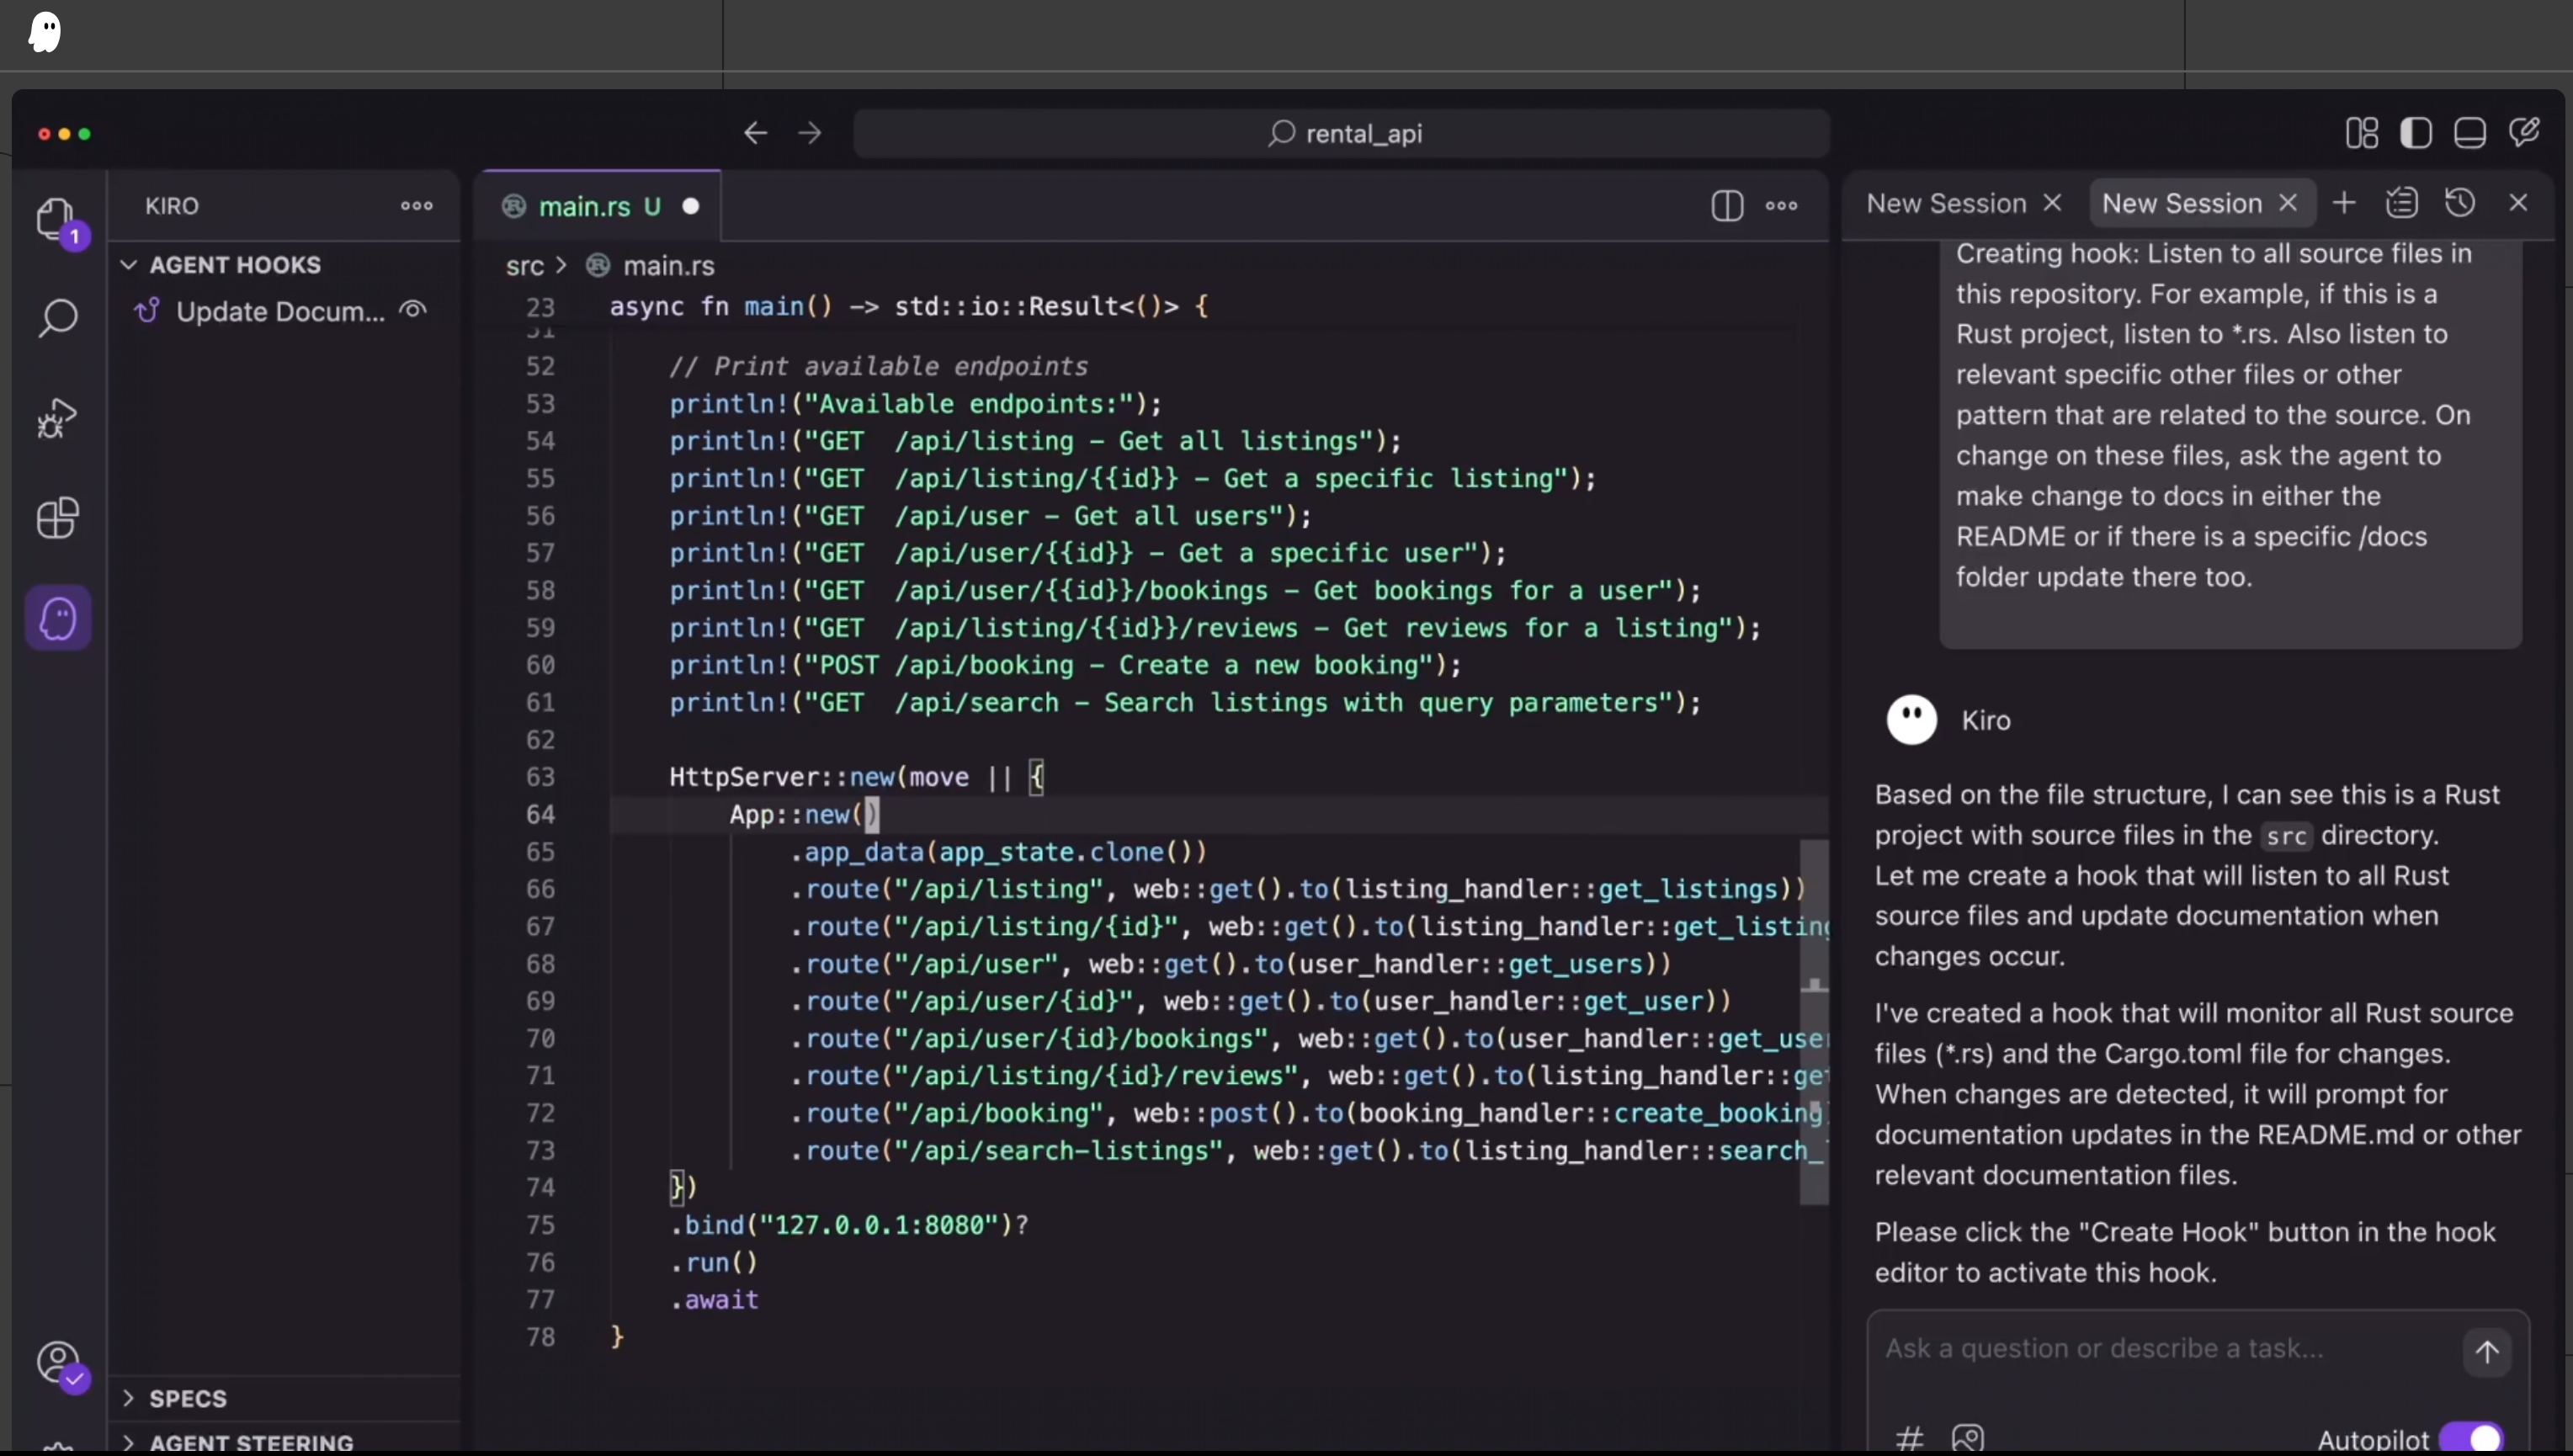
Task: Select the first New Session tab
Action: 1945,203
